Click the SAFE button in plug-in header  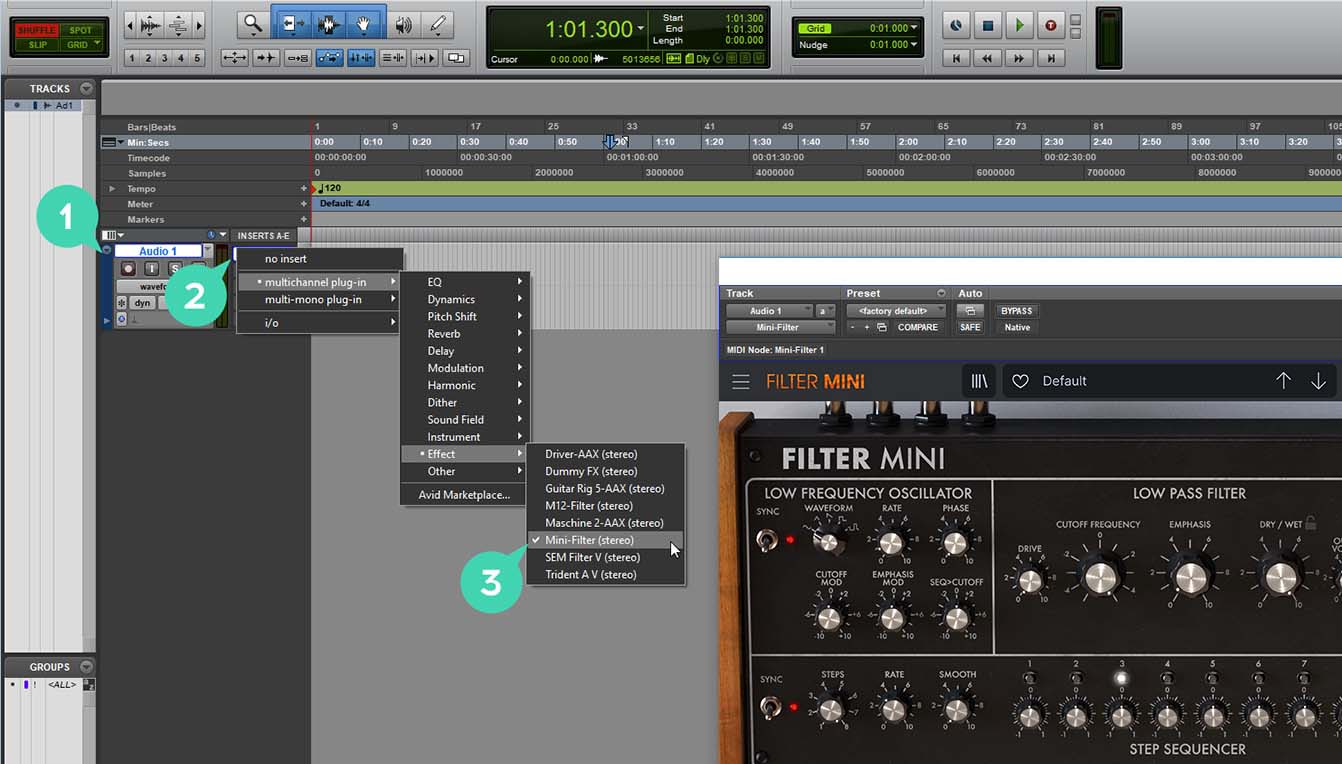tap(970, 327)
